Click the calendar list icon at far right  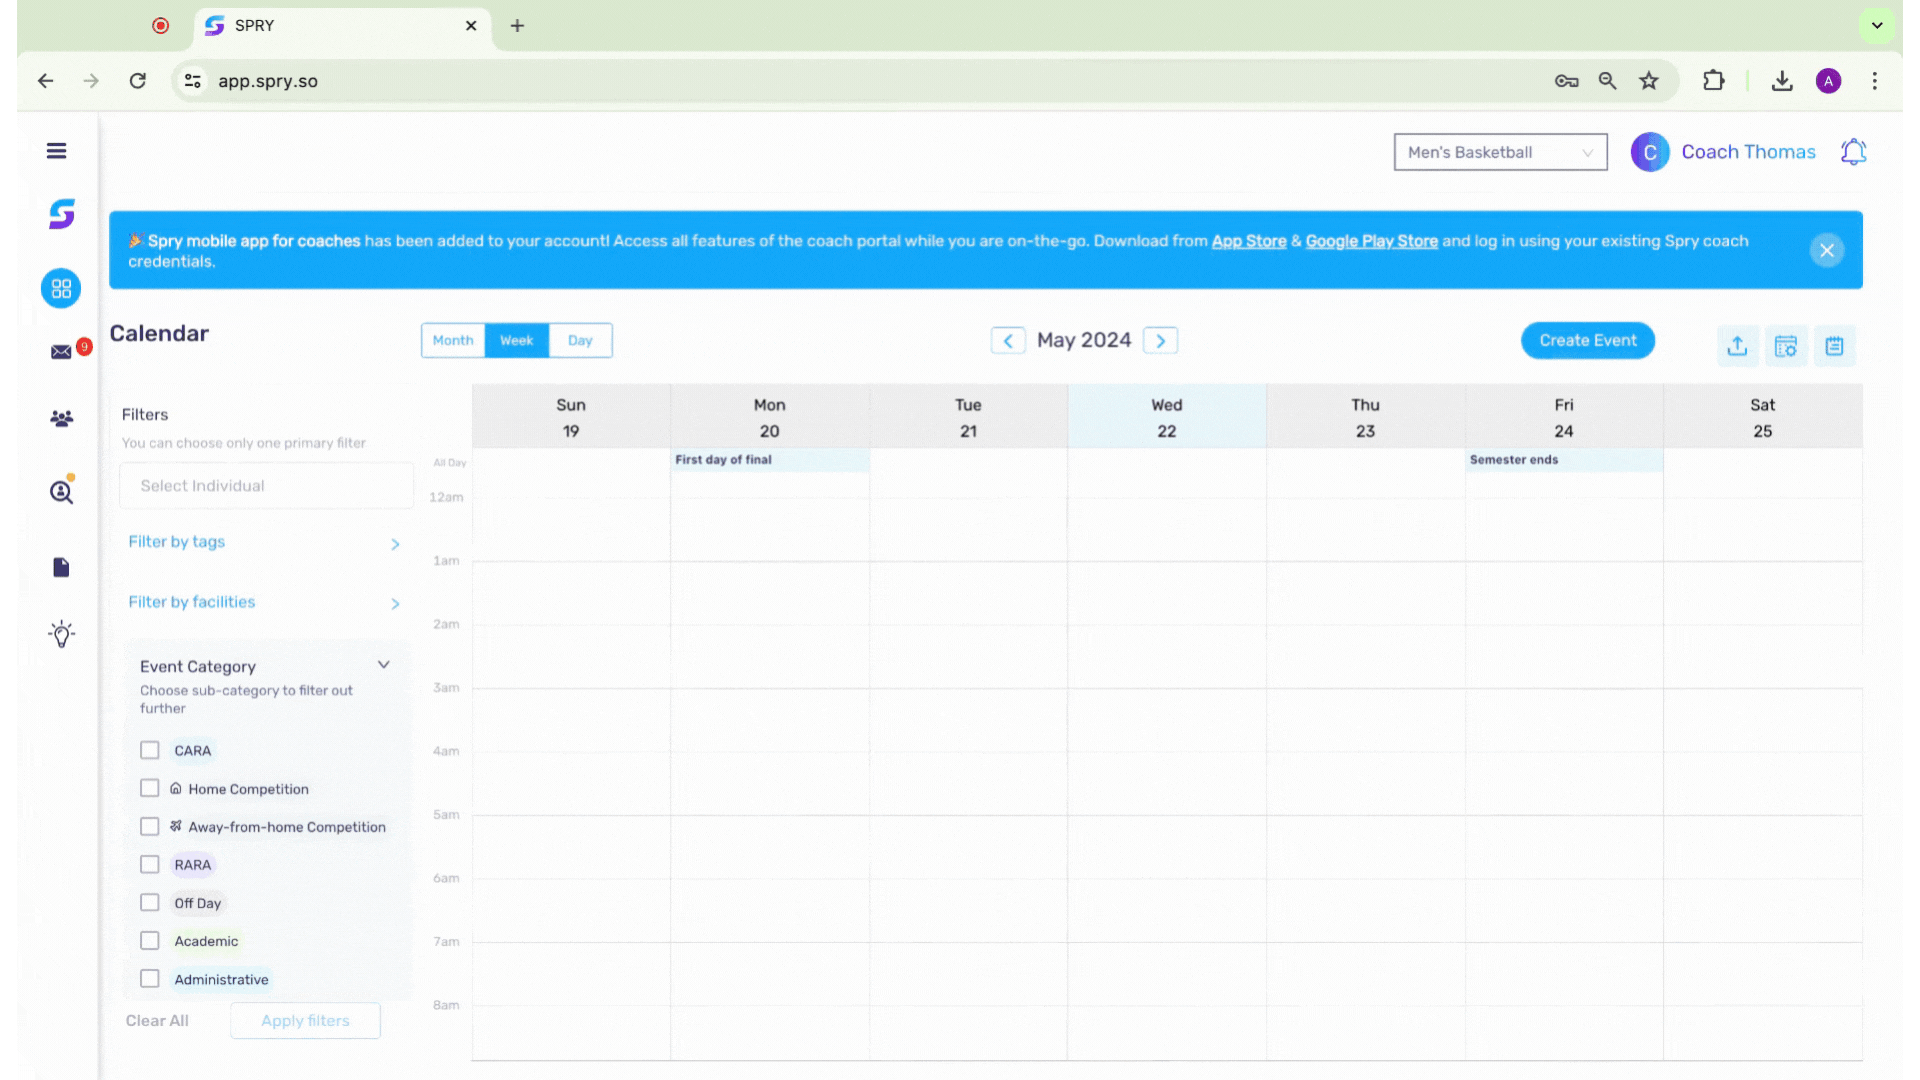click(1834, 346)
